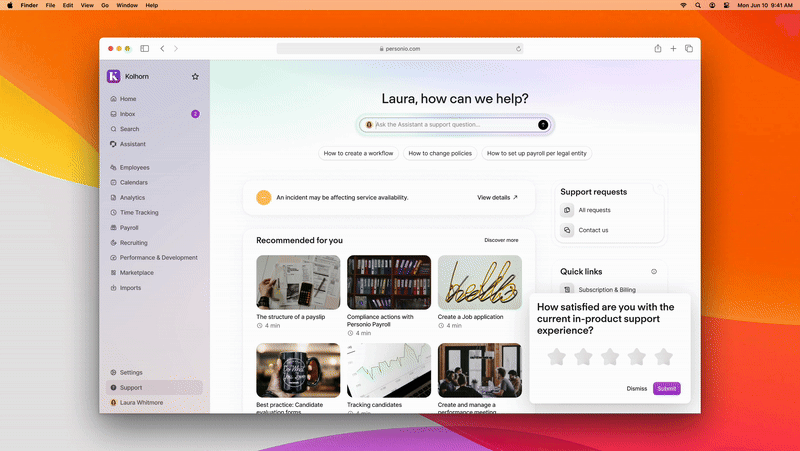Open 'The structure of a payslip' thumbnail
Image resolution: width=800 pixels, height=451 pixels.
[x=298, y=282]
